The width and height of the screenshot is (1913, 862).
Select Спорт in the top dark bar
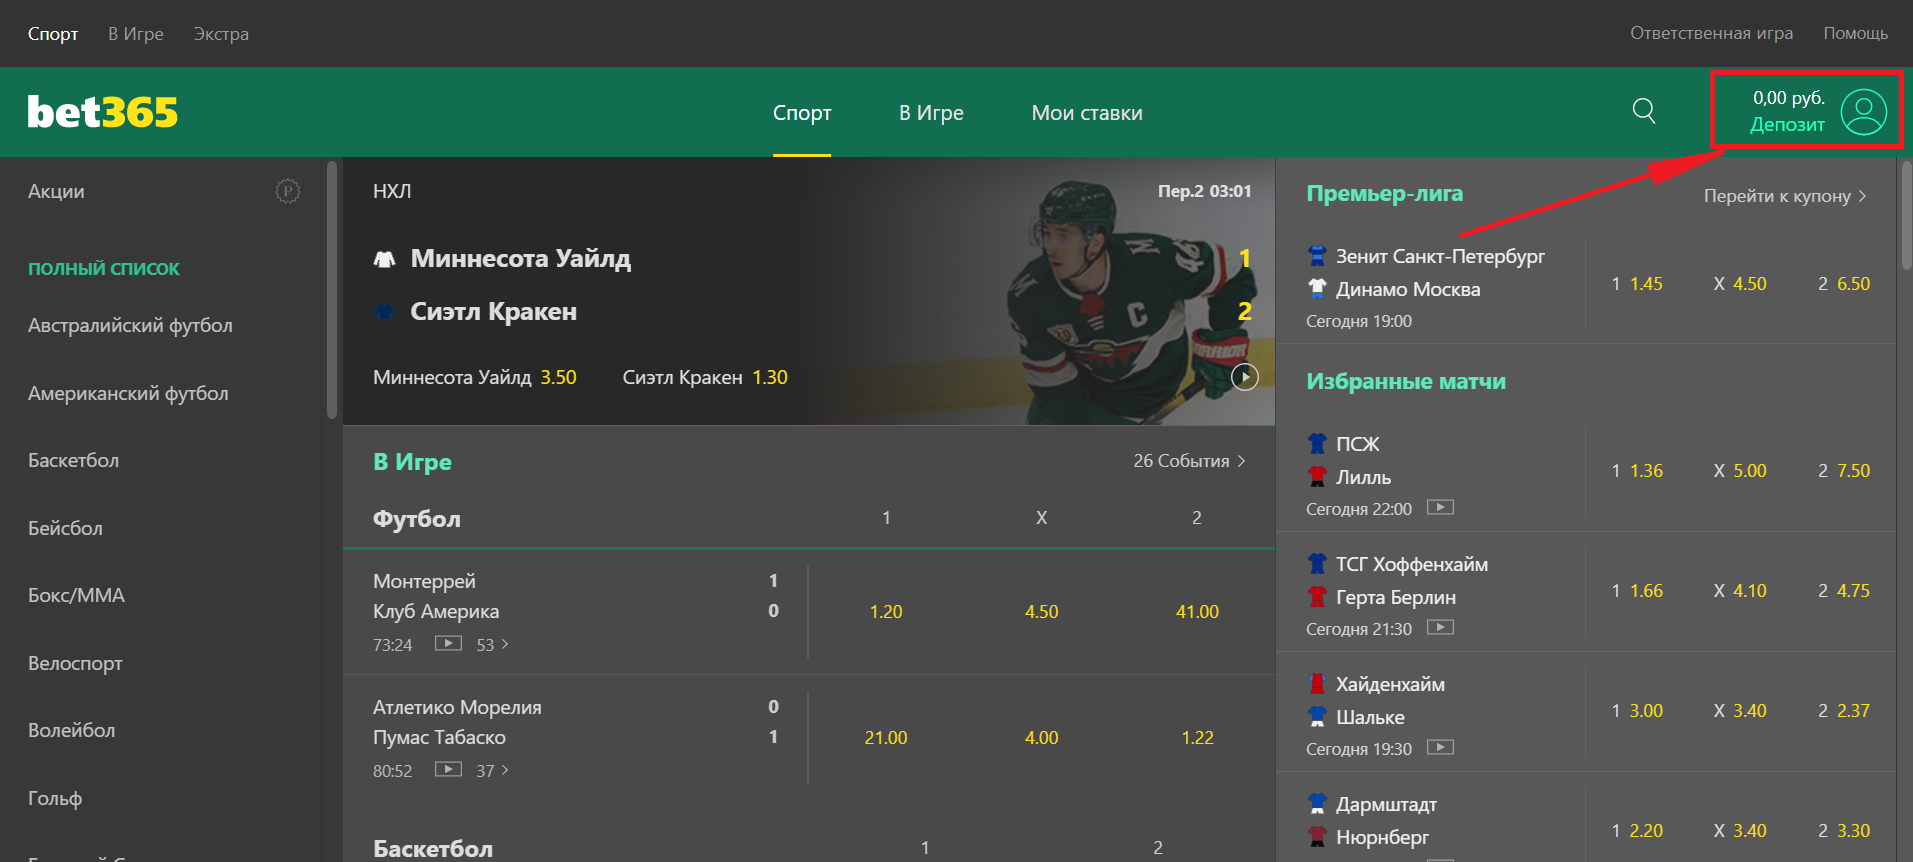point(53,34)
